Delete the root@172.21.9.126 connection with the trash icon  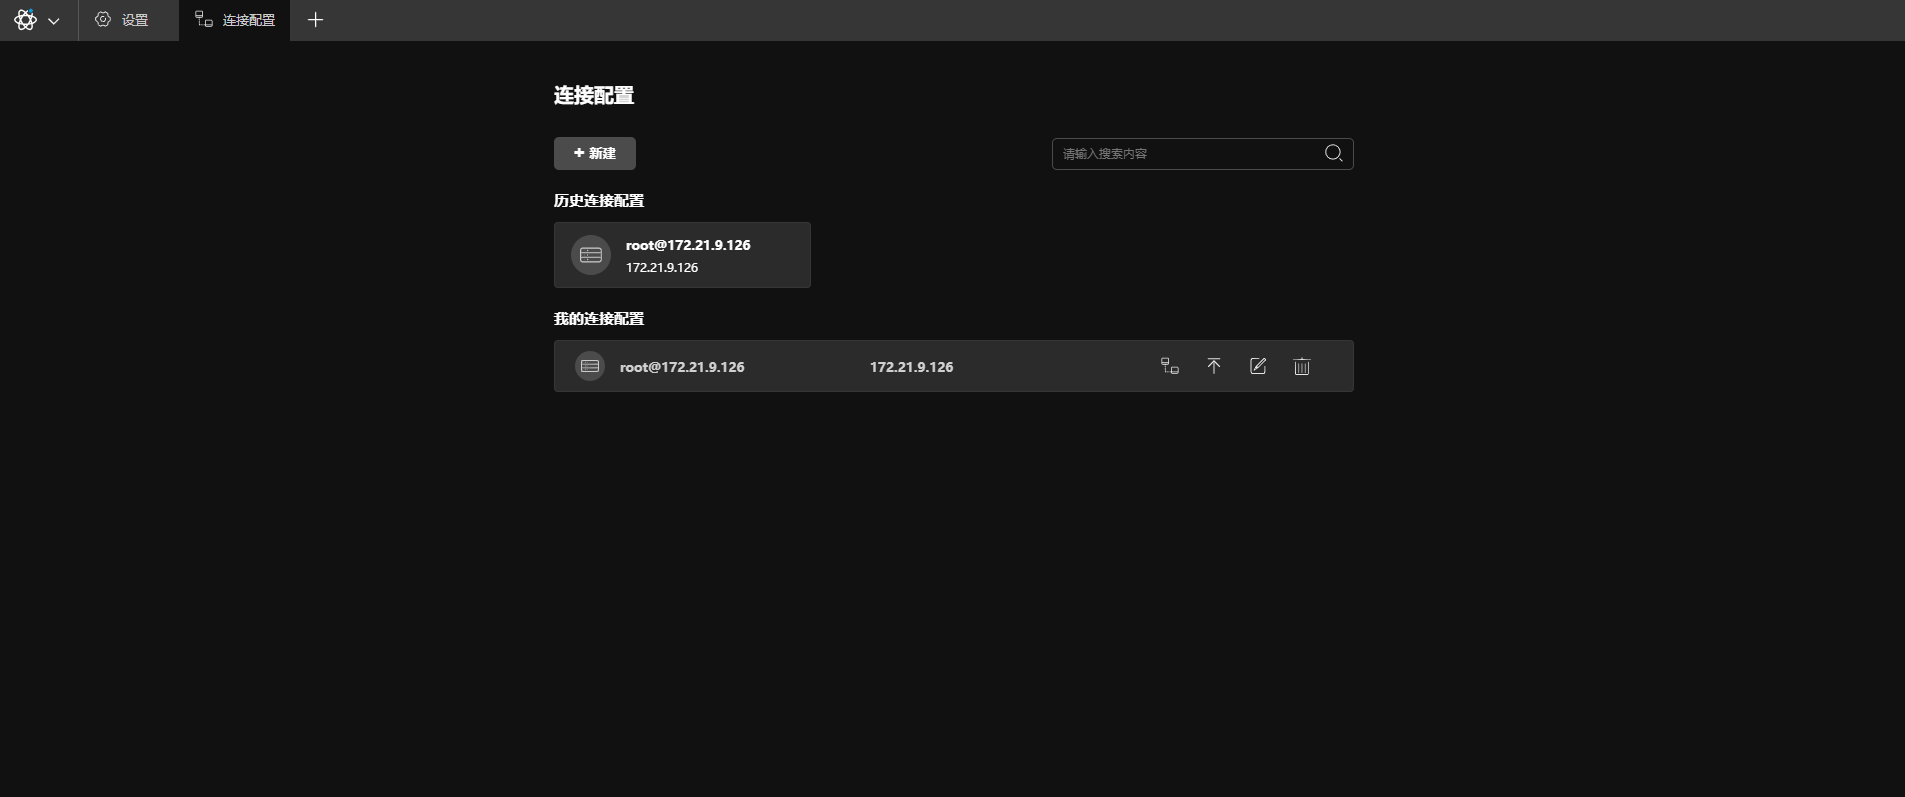(1301, 367)
